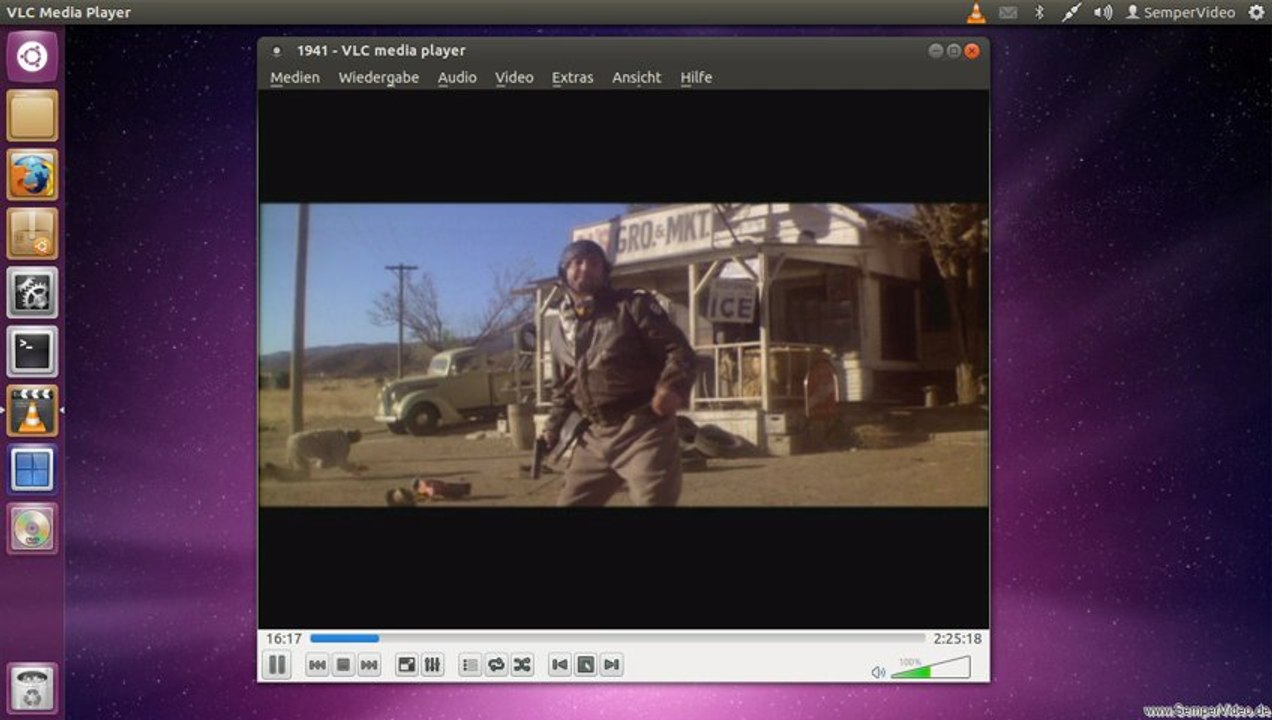Seek in the playback progress bar
This screenshot has width=1272, height=720.
click(x=617, y=638)
